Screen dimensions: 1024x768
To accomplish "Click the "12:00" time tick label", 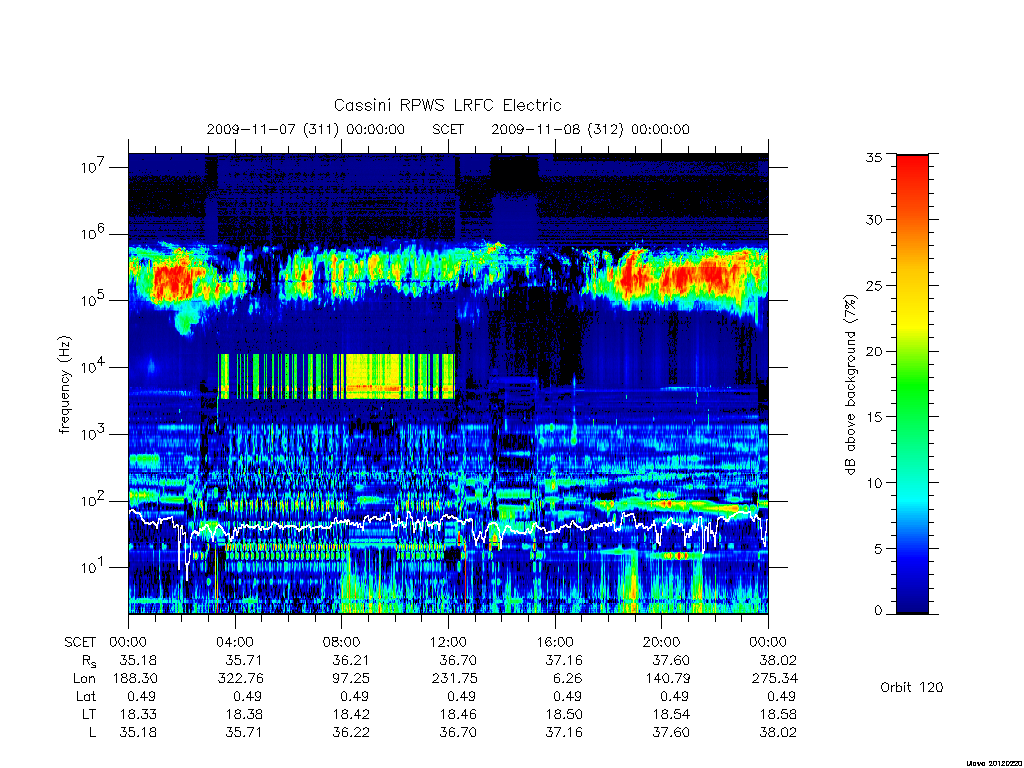I will (448, 642).
